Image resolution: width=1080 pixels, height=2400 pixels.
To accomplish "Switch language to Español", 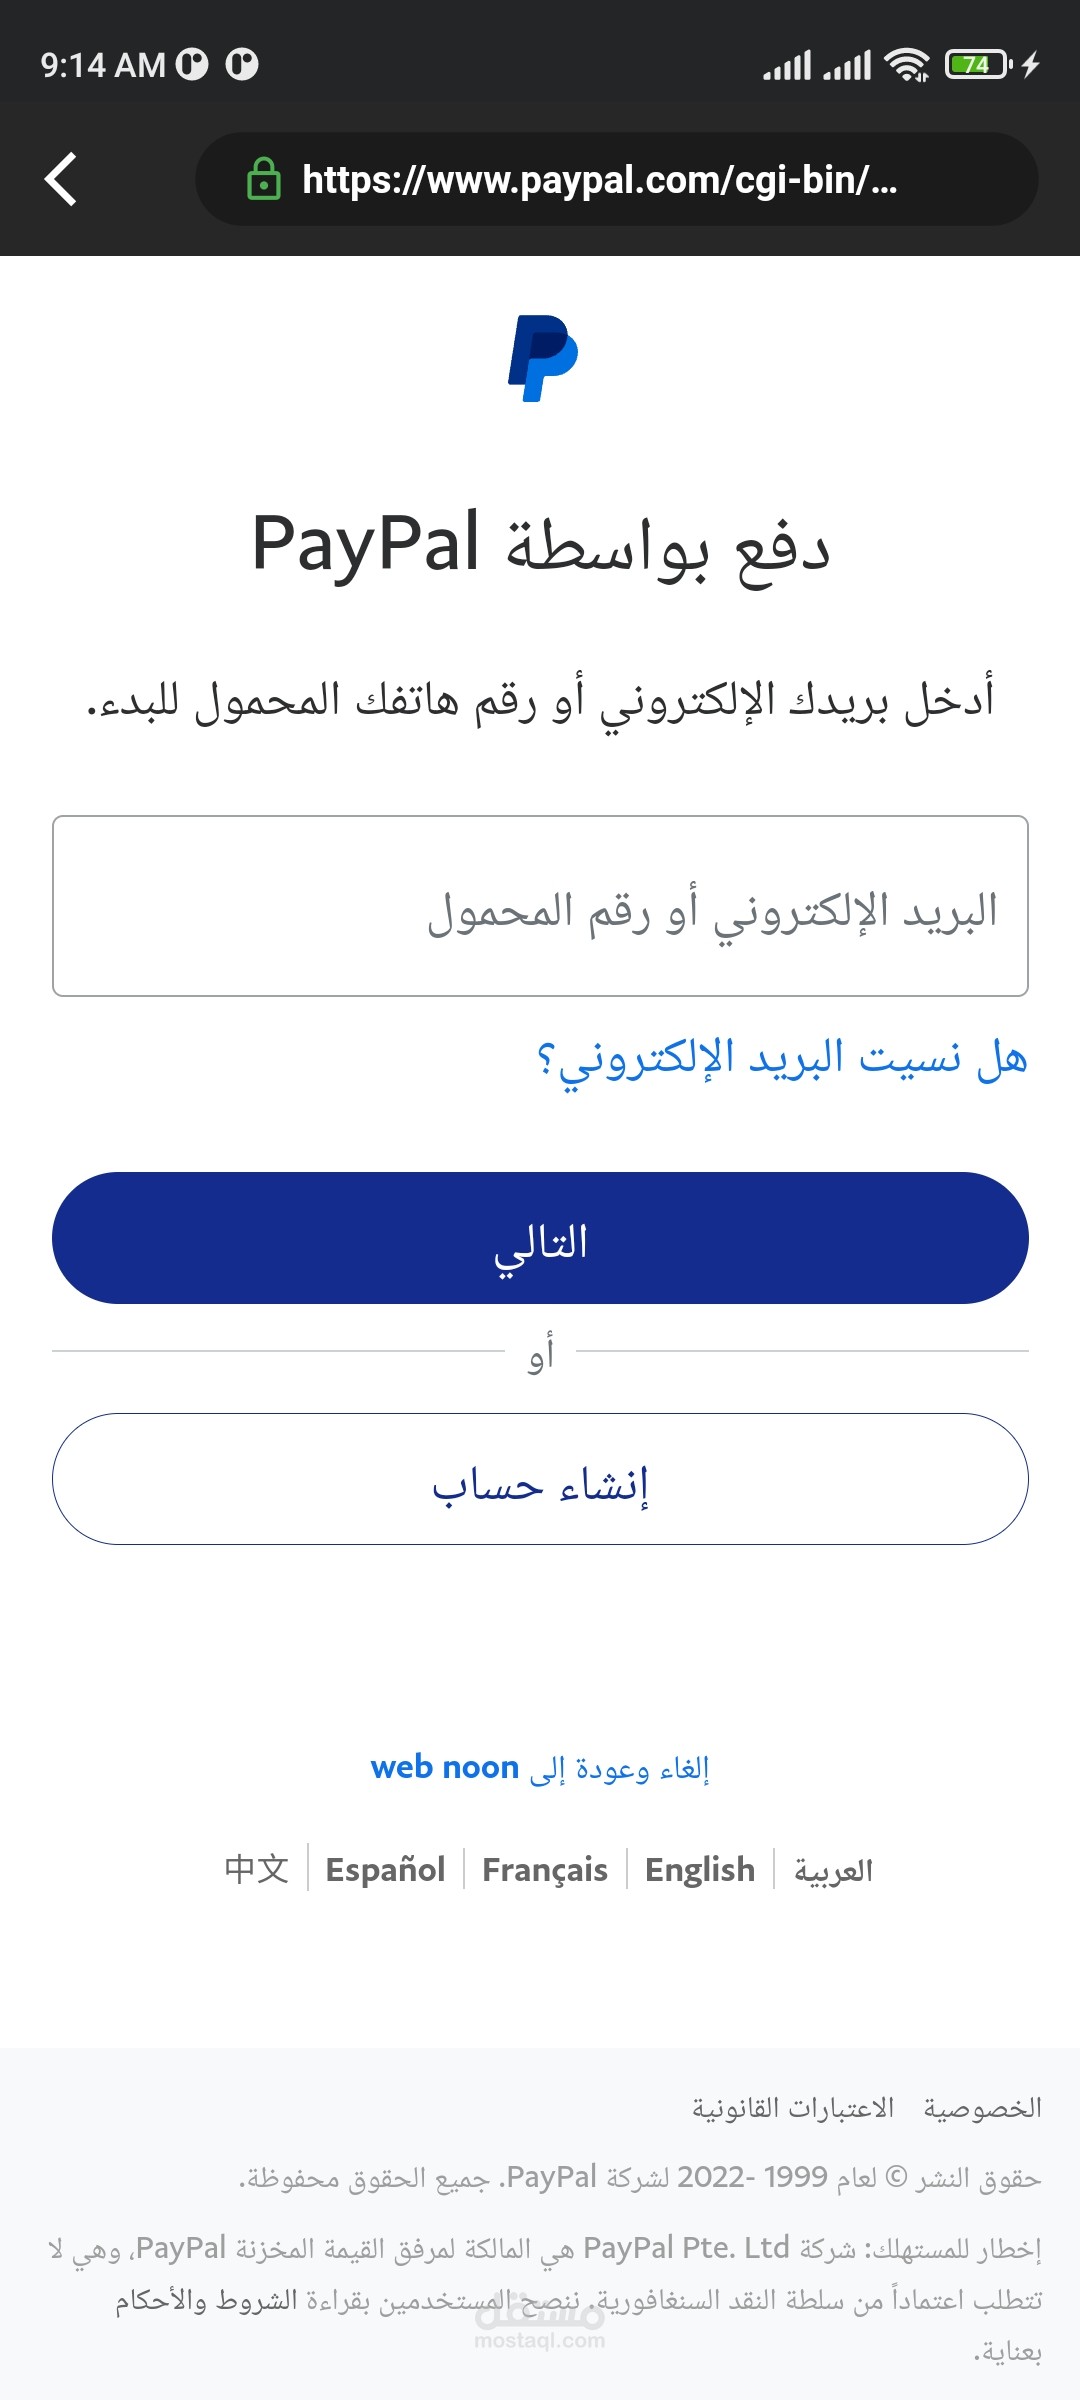I will 385,1869.
